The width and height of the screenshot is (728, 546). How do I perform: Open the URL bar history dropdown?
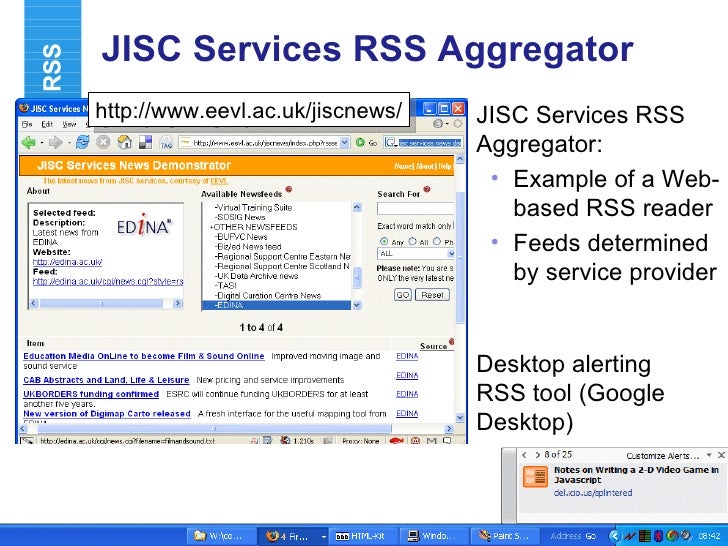coord(344,143)
